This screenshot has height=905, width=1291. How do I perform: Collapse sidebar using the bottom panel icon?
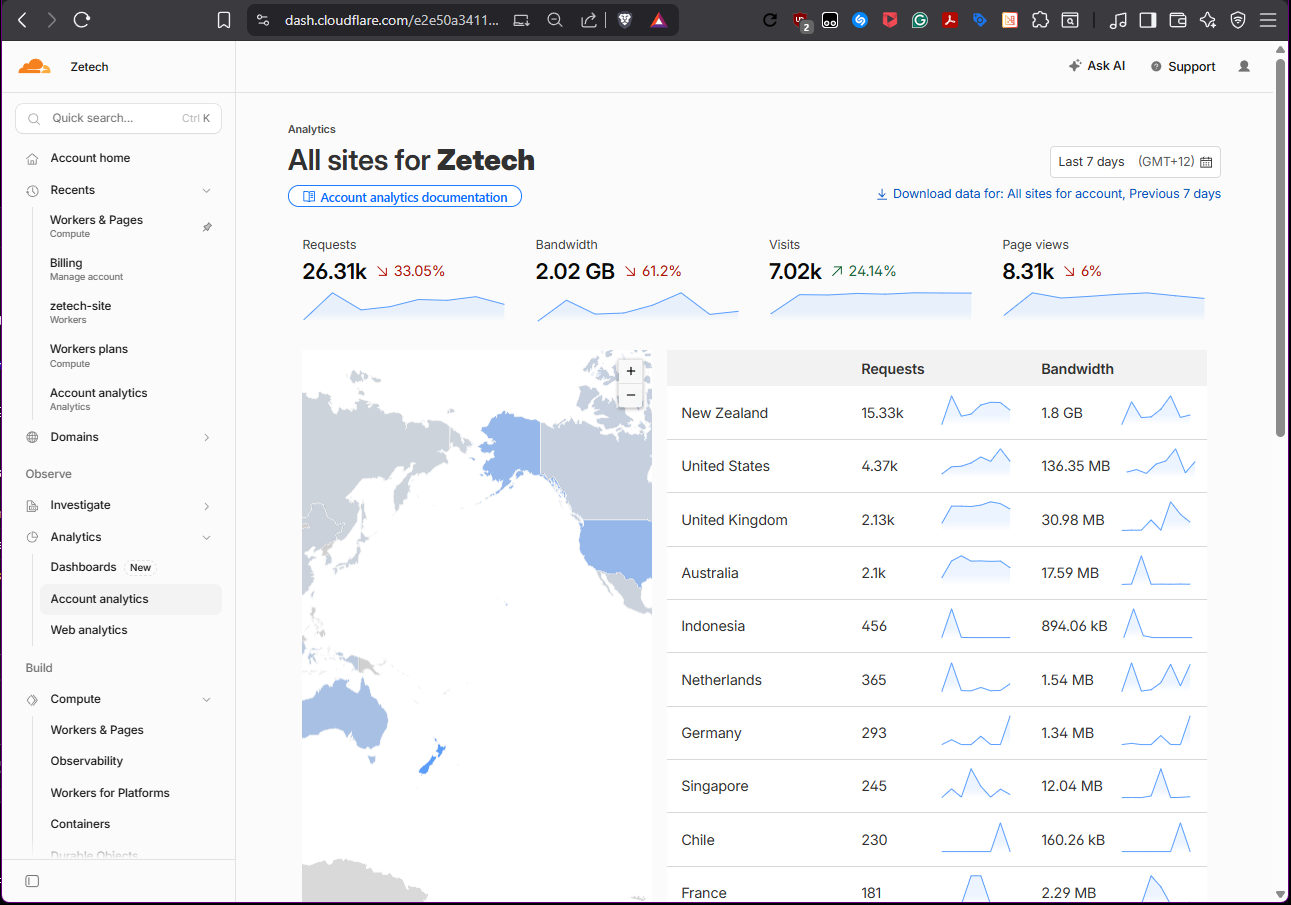coord(32,881)
